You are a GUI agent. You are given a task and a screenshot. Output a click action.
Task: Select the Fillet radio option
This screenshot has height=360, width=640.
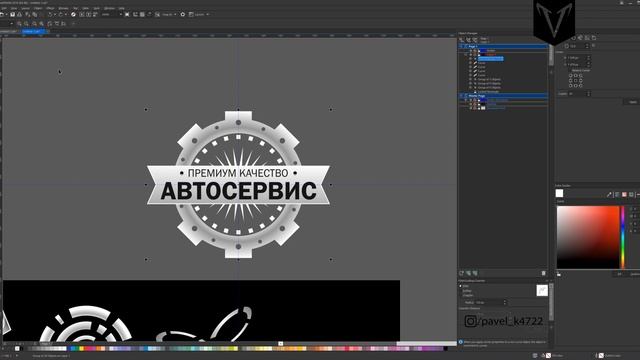click(x=461, y=286)
